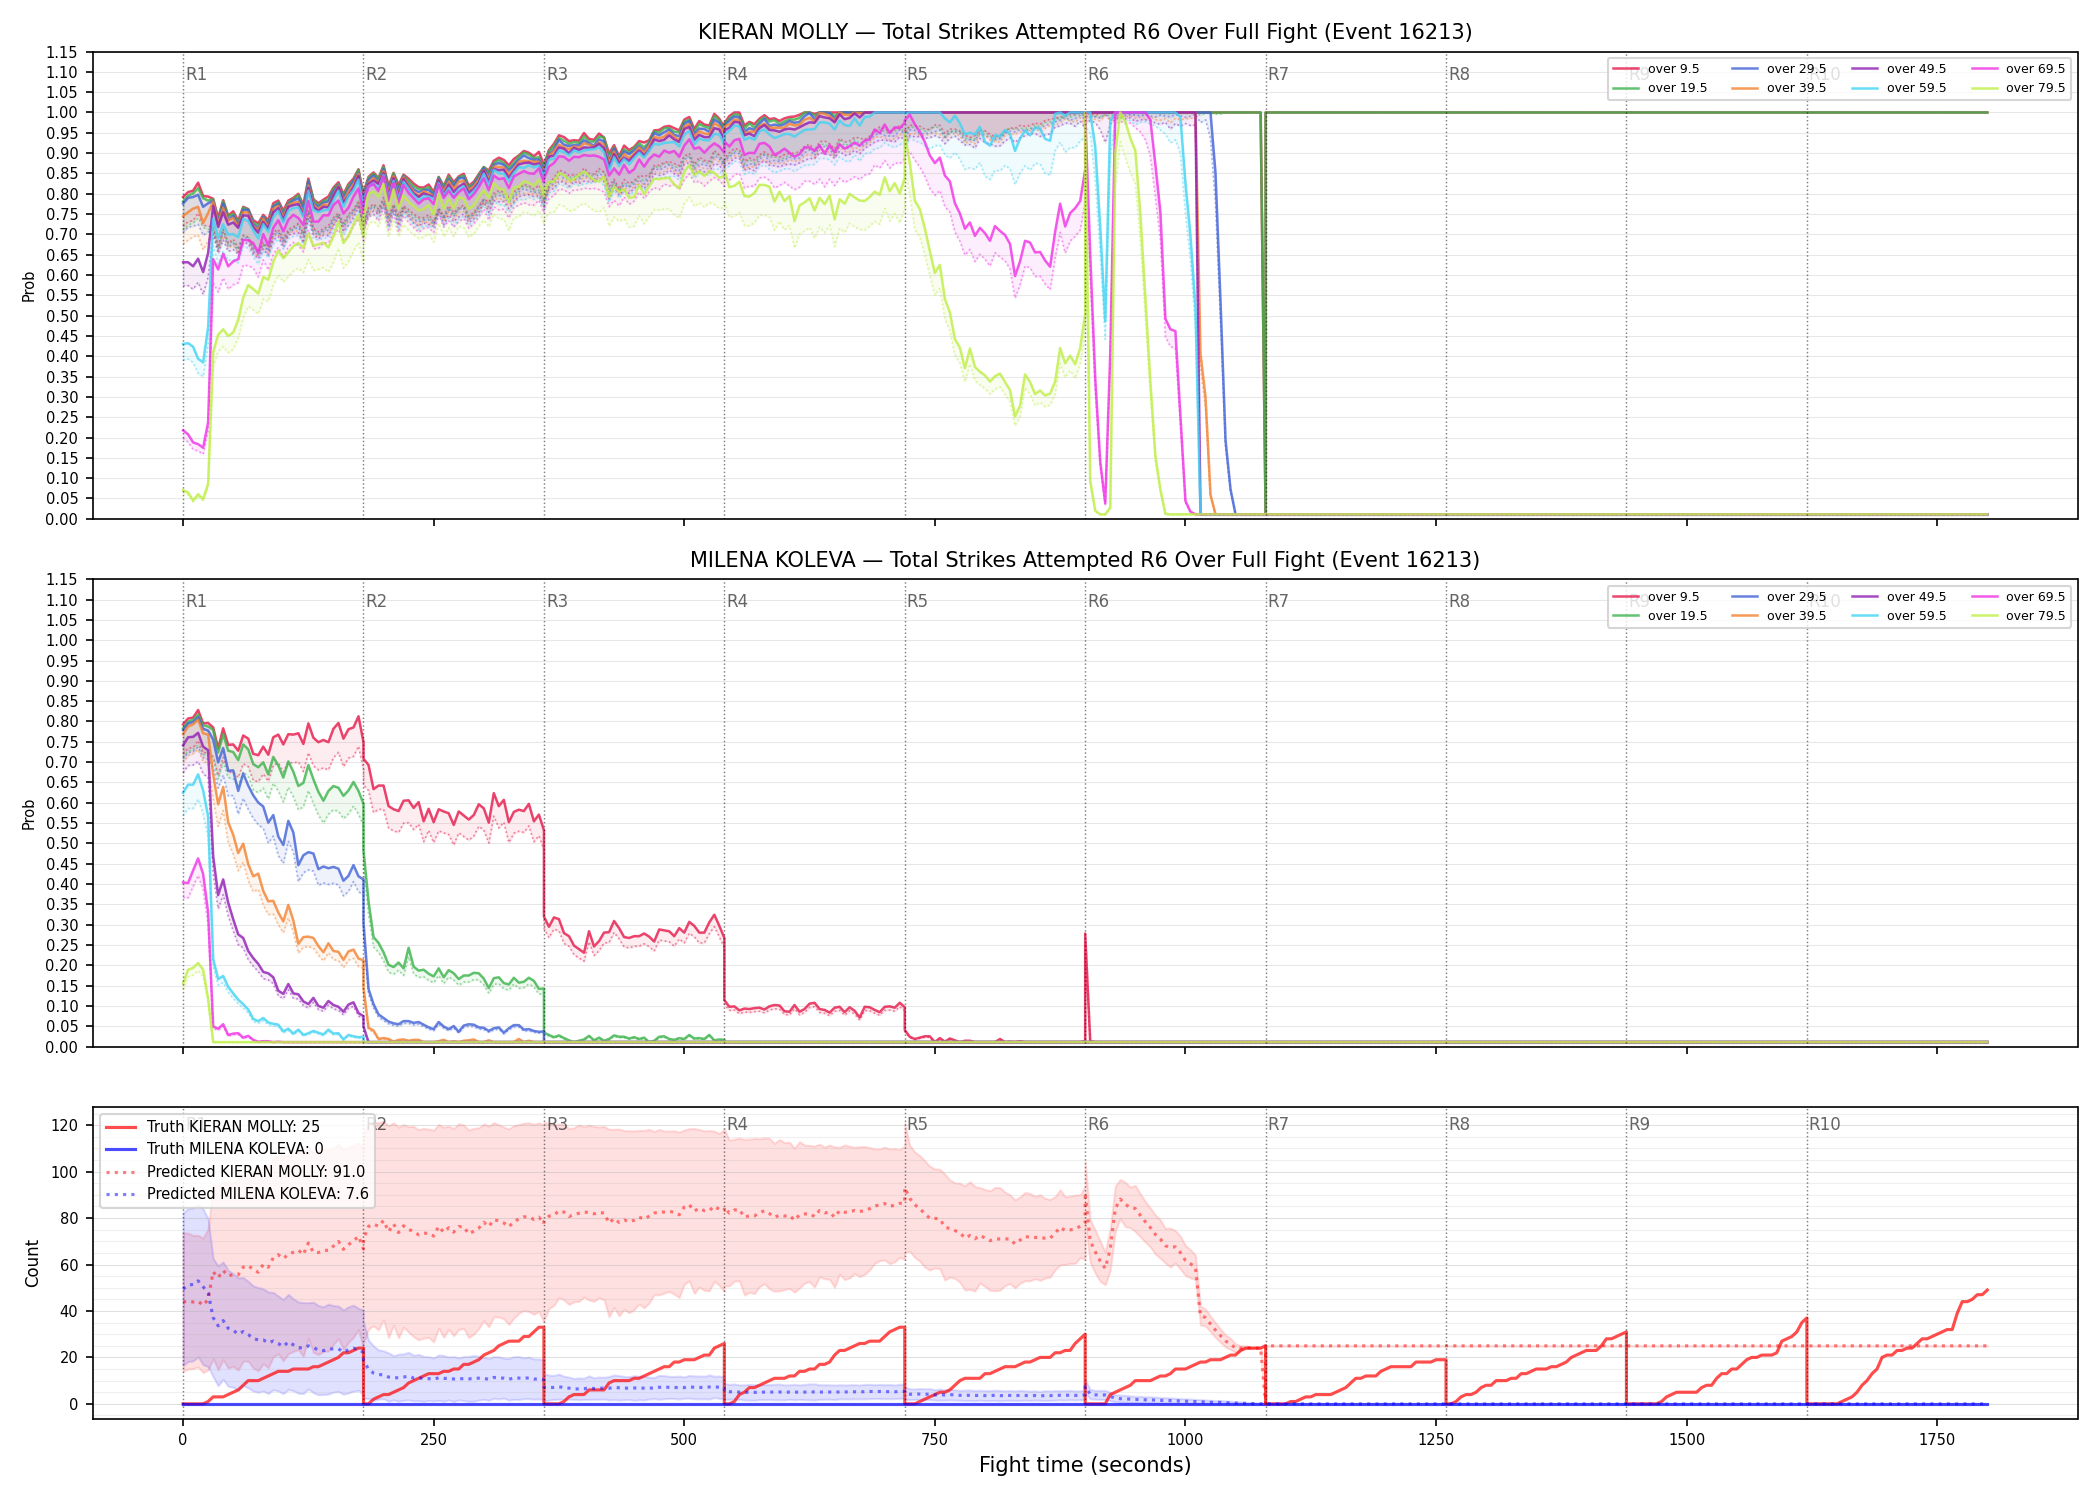Click the x-axis tick label 250

tap(433, 1440)
